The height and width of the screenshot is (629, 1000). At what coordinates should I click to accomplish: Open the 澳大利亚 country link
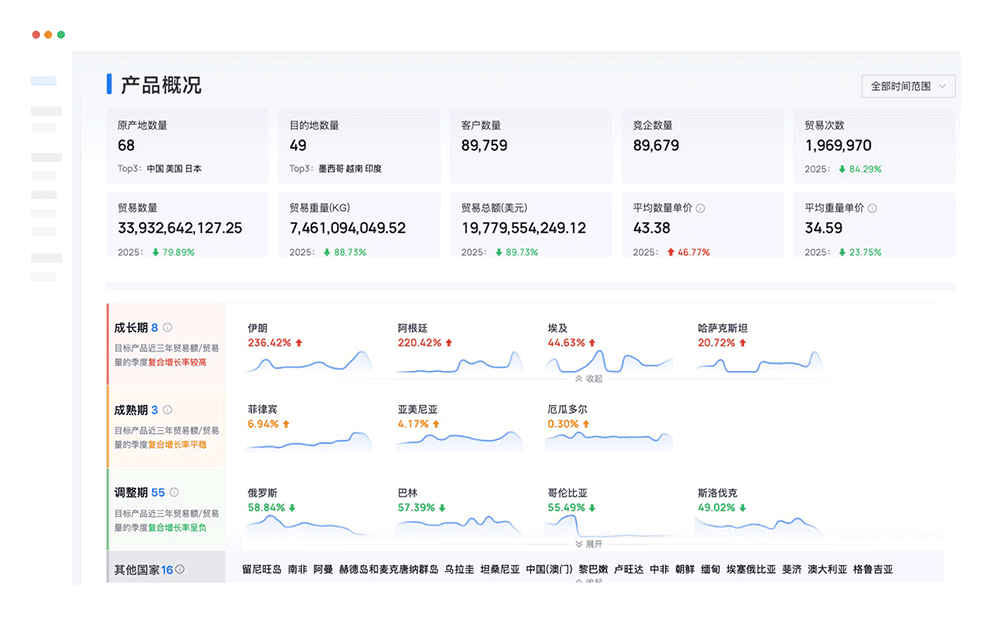point(827,570)
